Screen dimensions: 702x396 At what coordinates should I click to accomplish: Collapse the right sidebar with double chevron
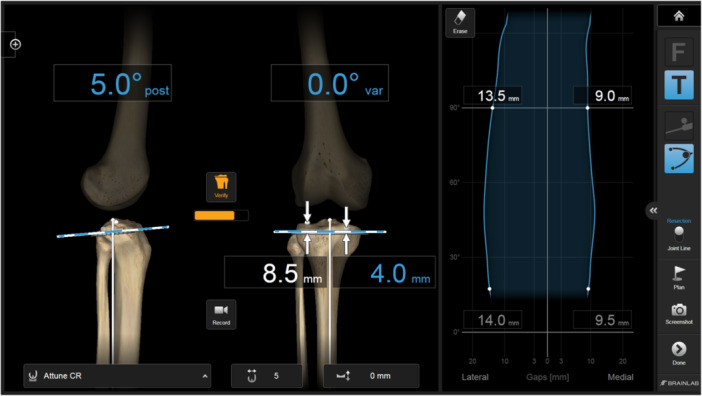tap(653, 210)
